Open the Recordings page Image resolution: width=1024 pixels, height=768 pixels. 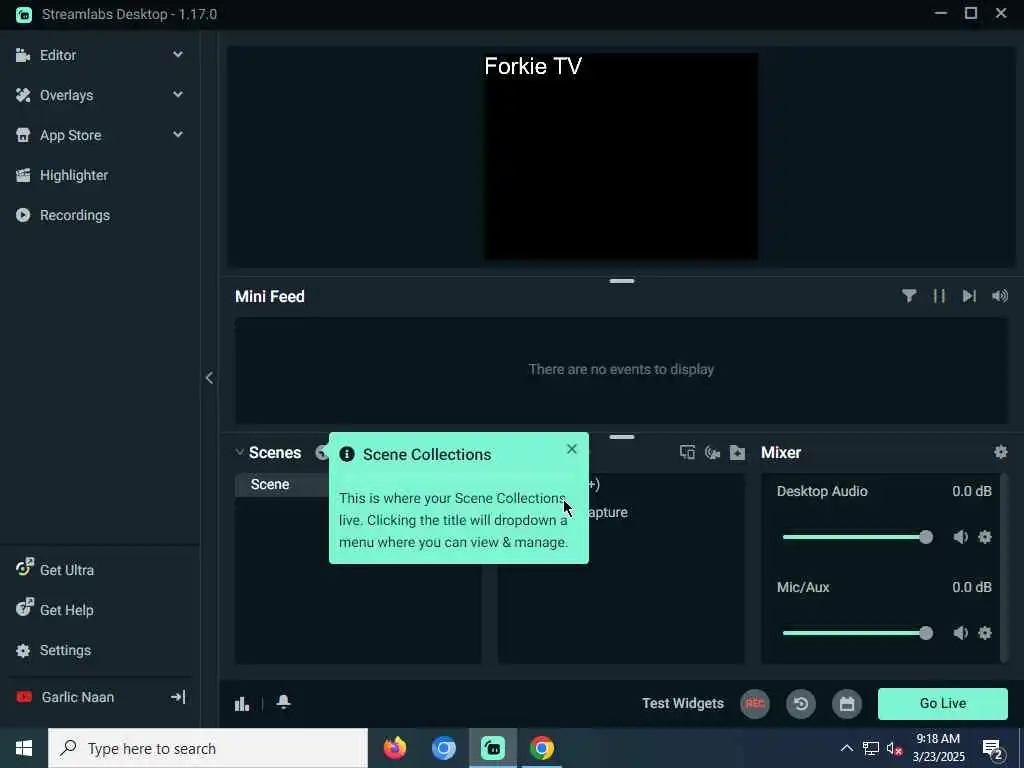pos(74,215)
